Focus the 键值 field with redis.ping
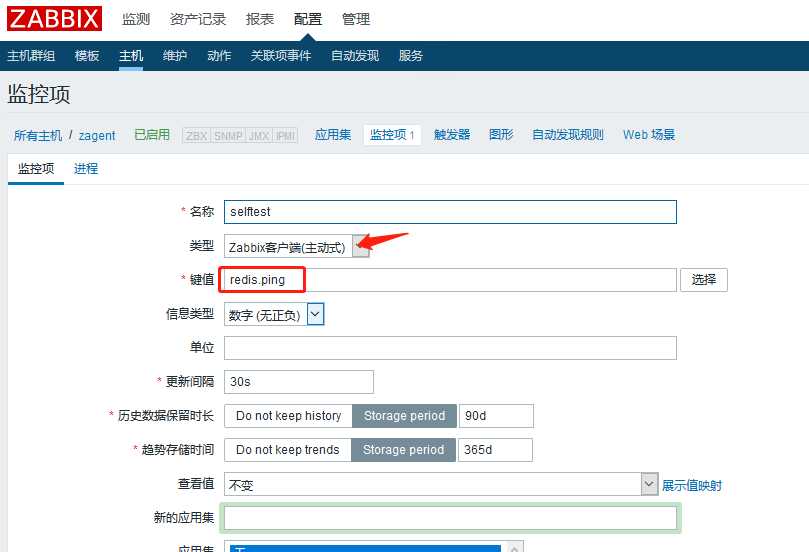The height and width of the screenshot is (552, 809). click(450, 280)
